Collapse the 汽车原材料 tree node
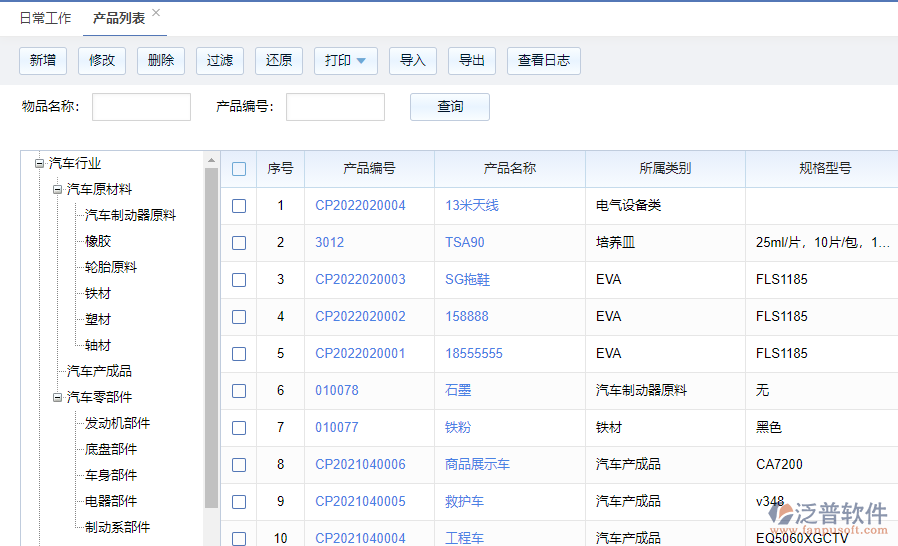Screen dimensions: 898x546 [57, 189]
